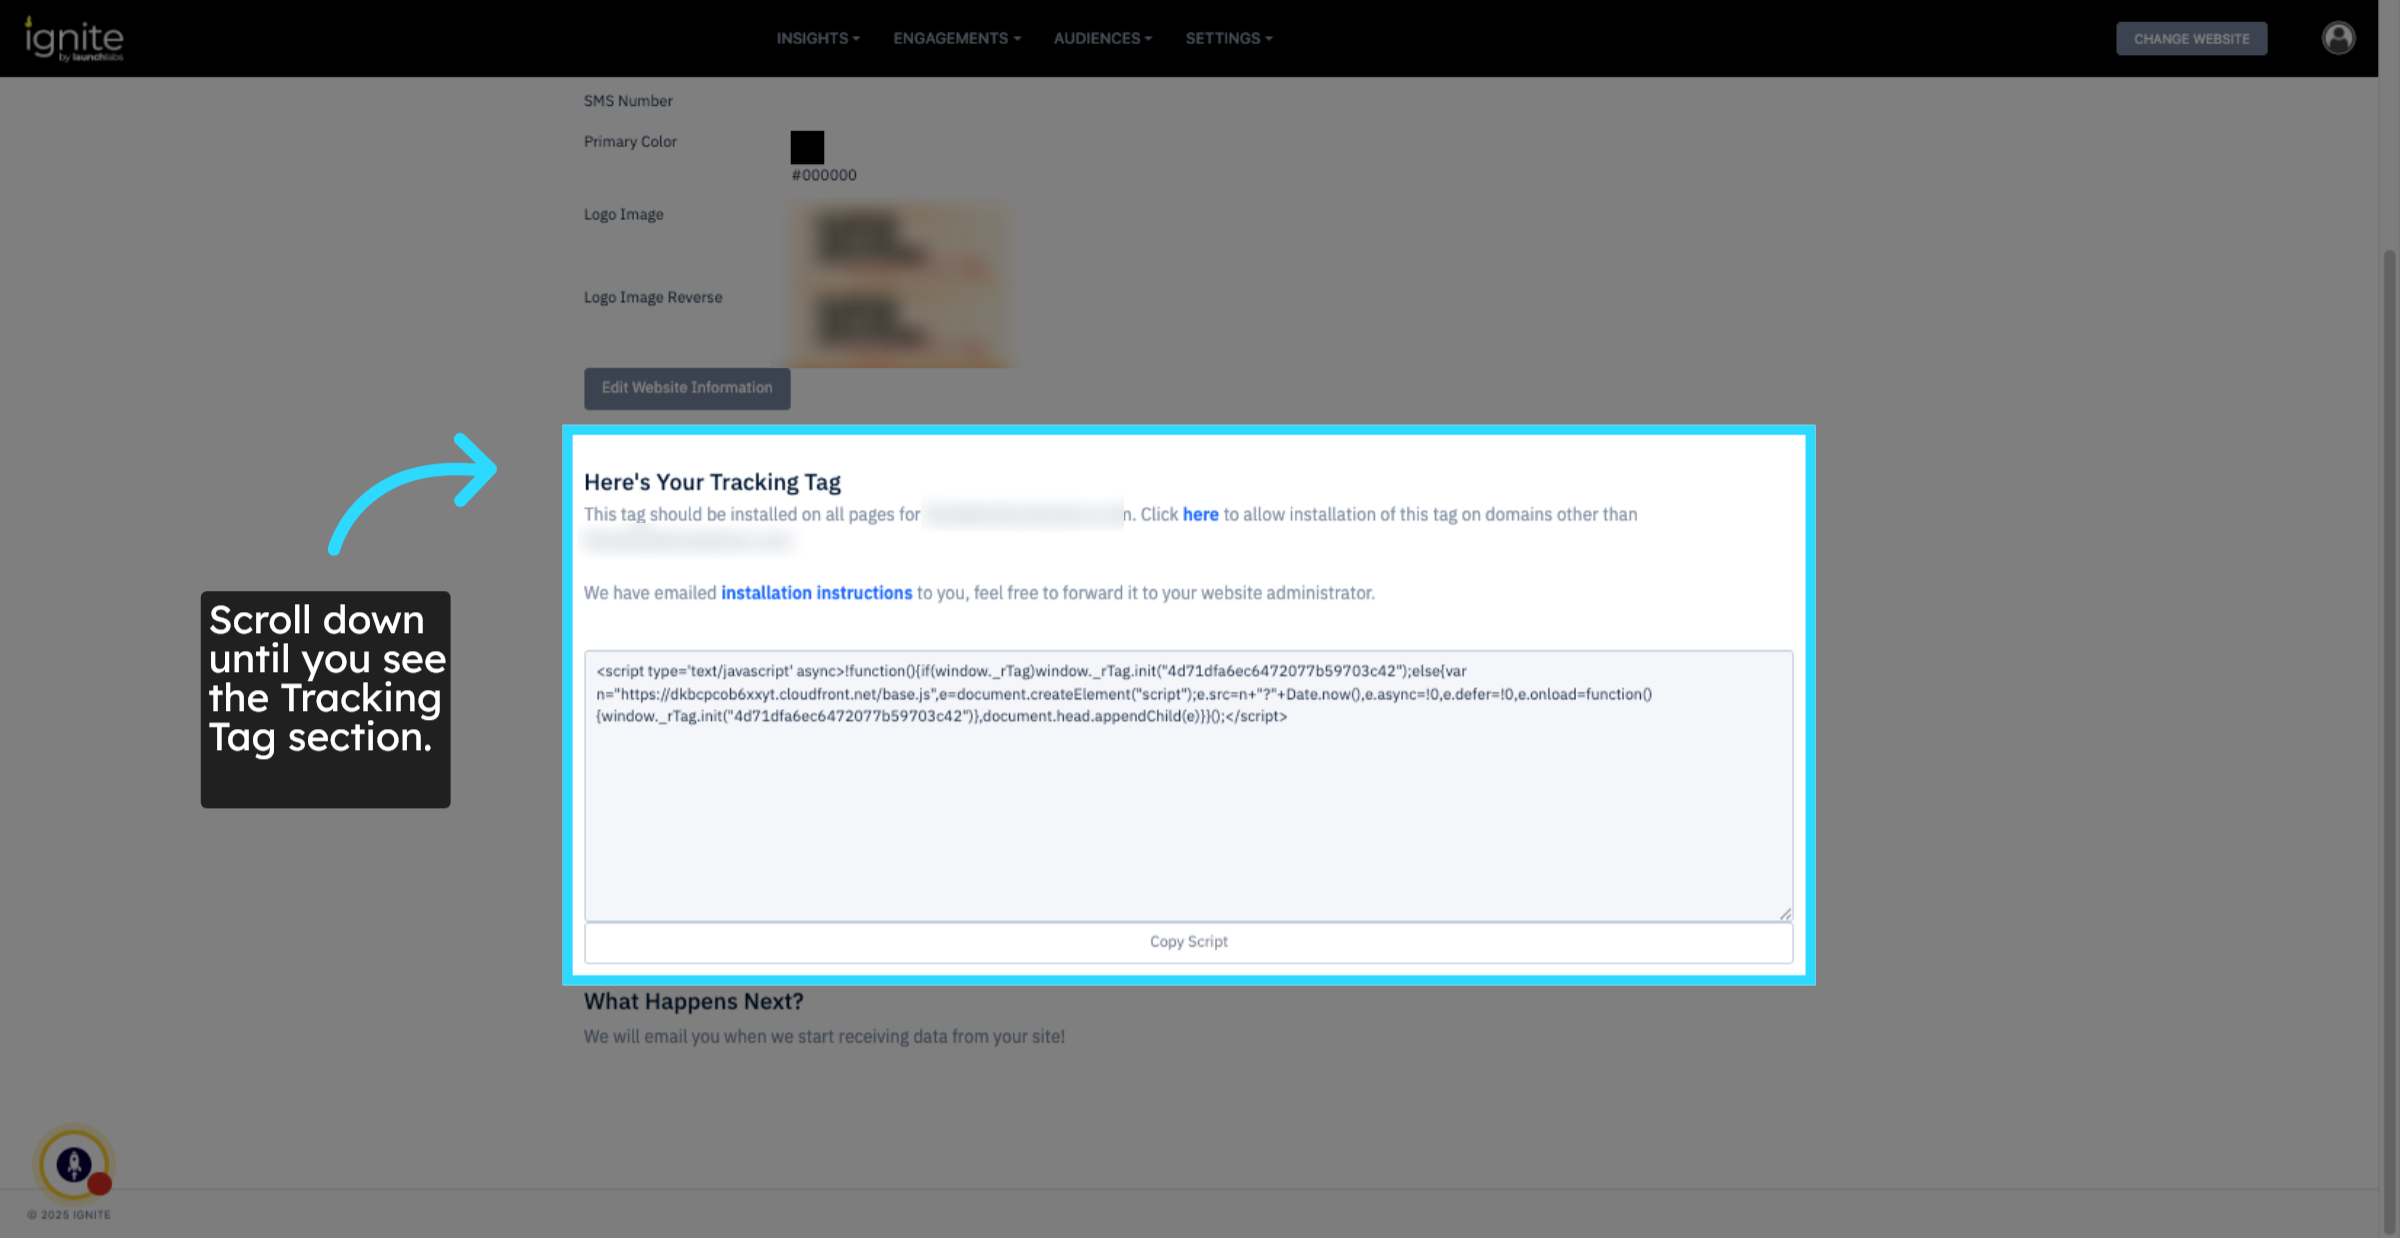
Task: Click the Ignite logo in header
Action: (74, 39)
